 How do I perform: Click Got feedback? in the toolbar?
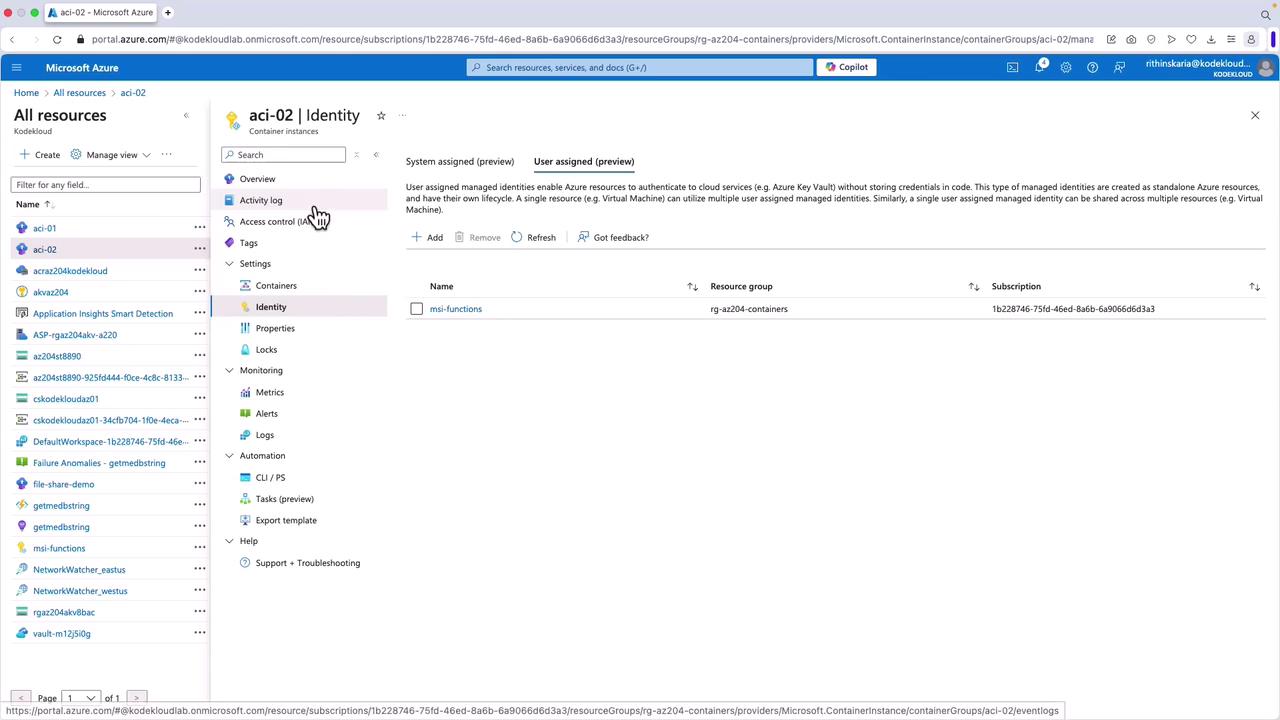point(613,237)
